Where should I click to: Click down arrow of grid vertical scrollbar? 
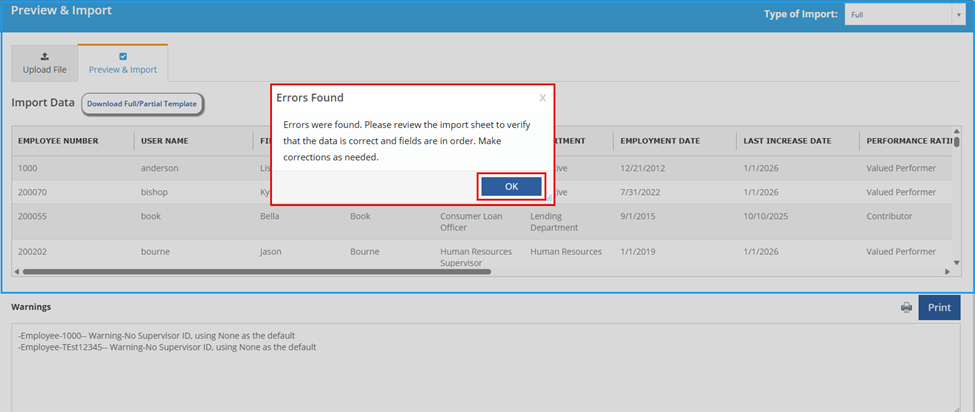tap(956, 262)
